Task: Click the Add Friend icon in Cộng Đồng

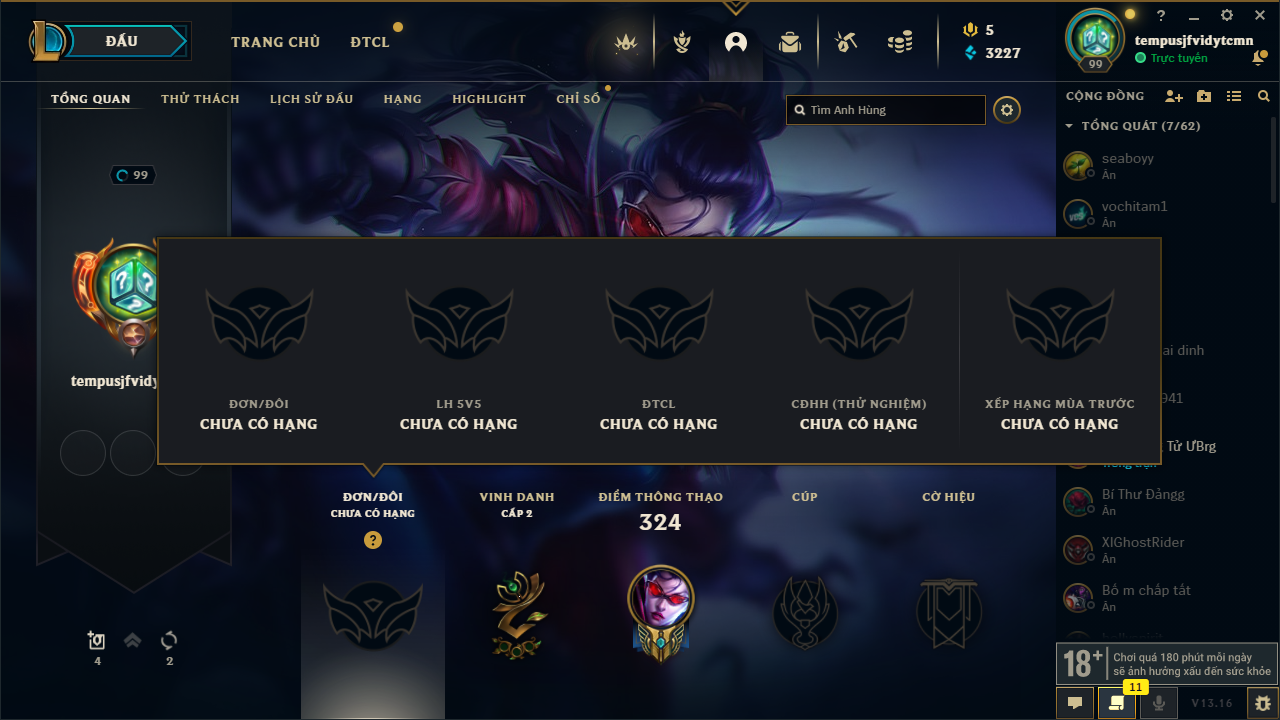Action: coord(1174,97)
